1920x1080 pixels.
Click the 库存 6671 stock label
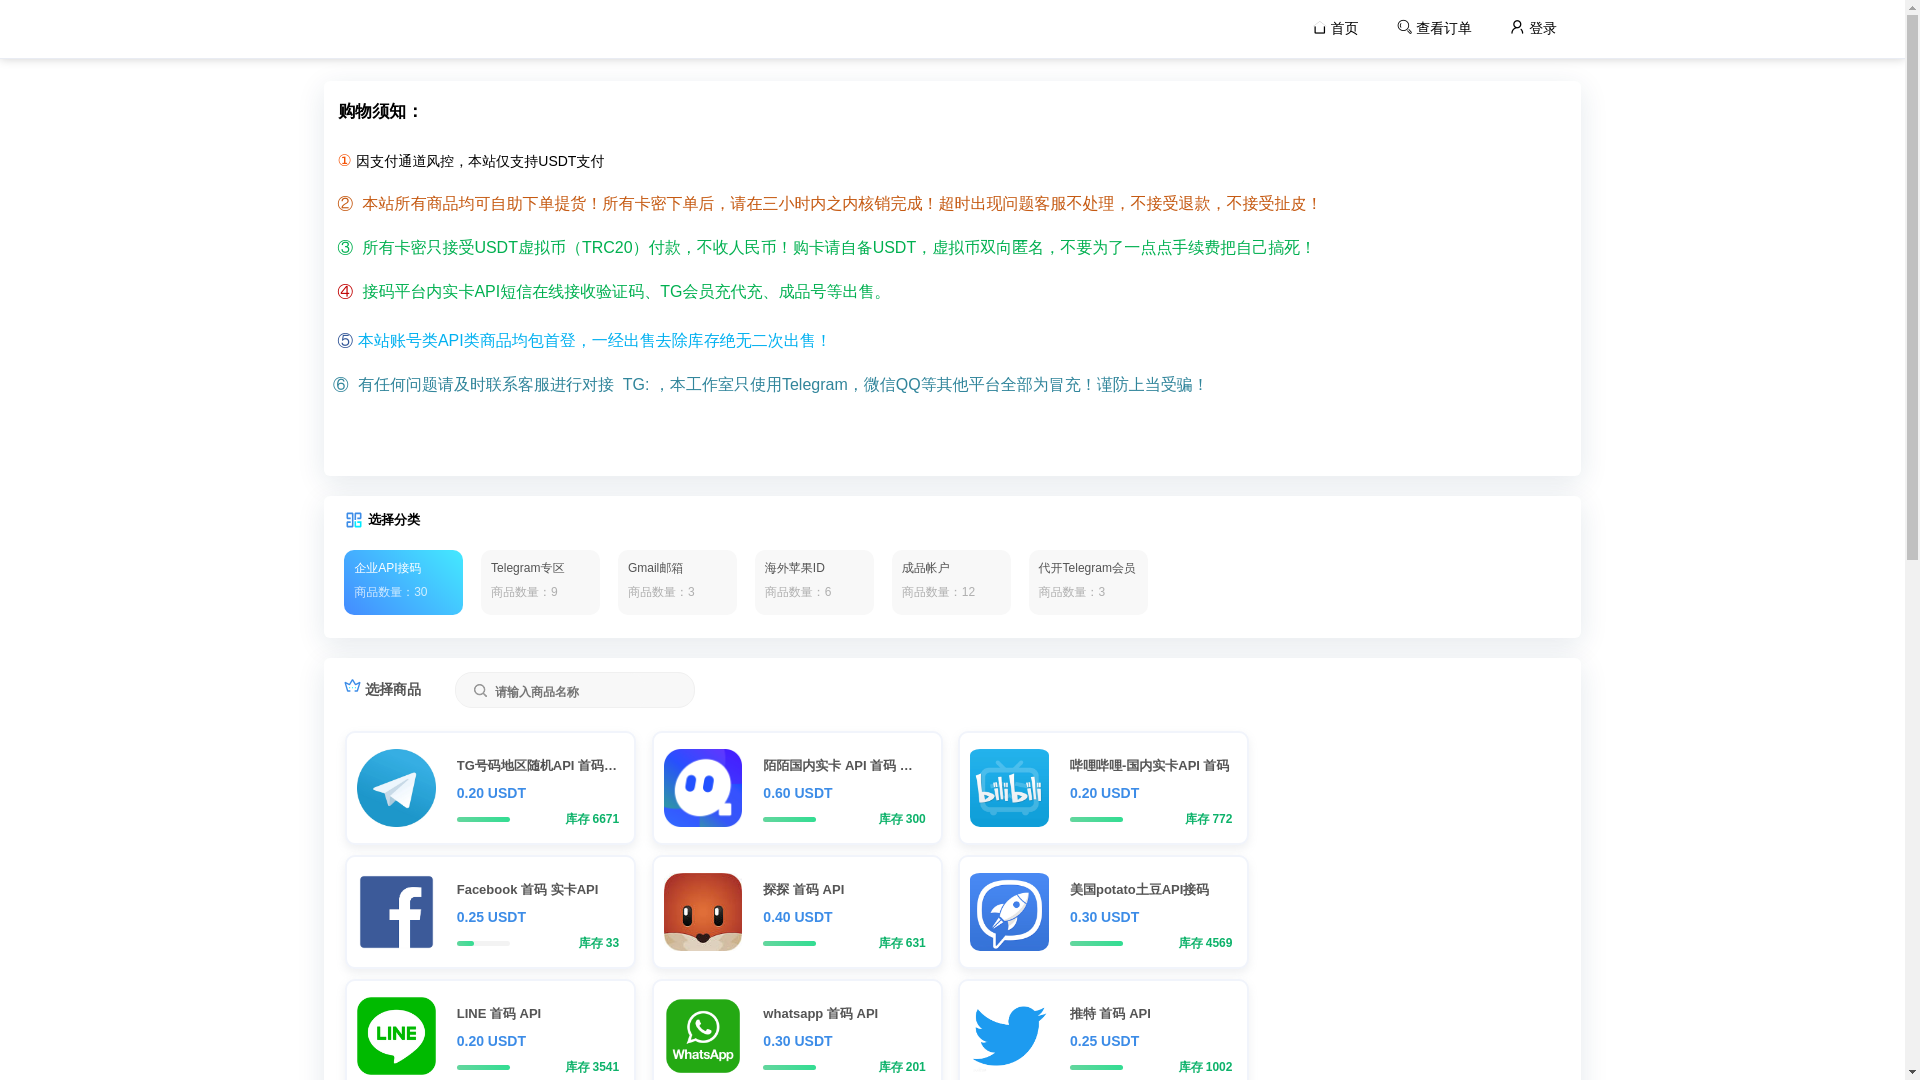point(592,819)
